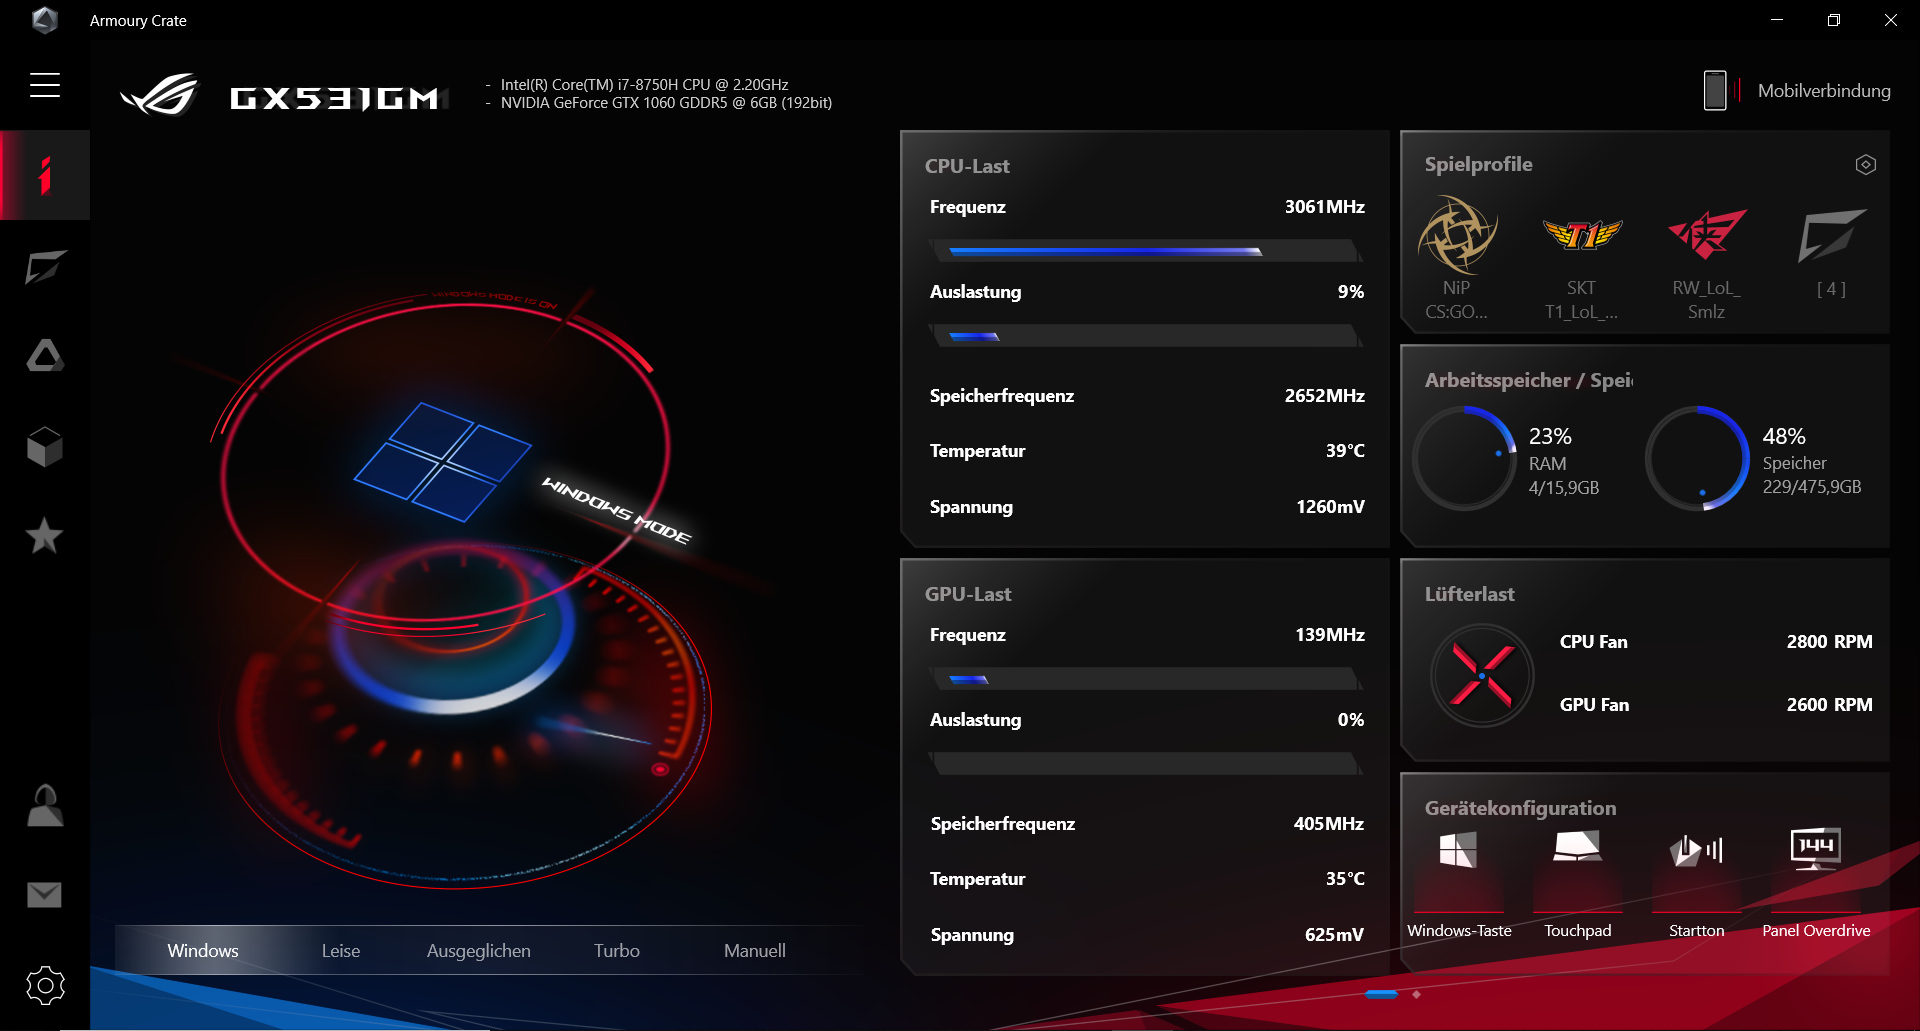Click the GPU-Last panel title
This screenshot has height=1031, width=1920.
(968, 594)
